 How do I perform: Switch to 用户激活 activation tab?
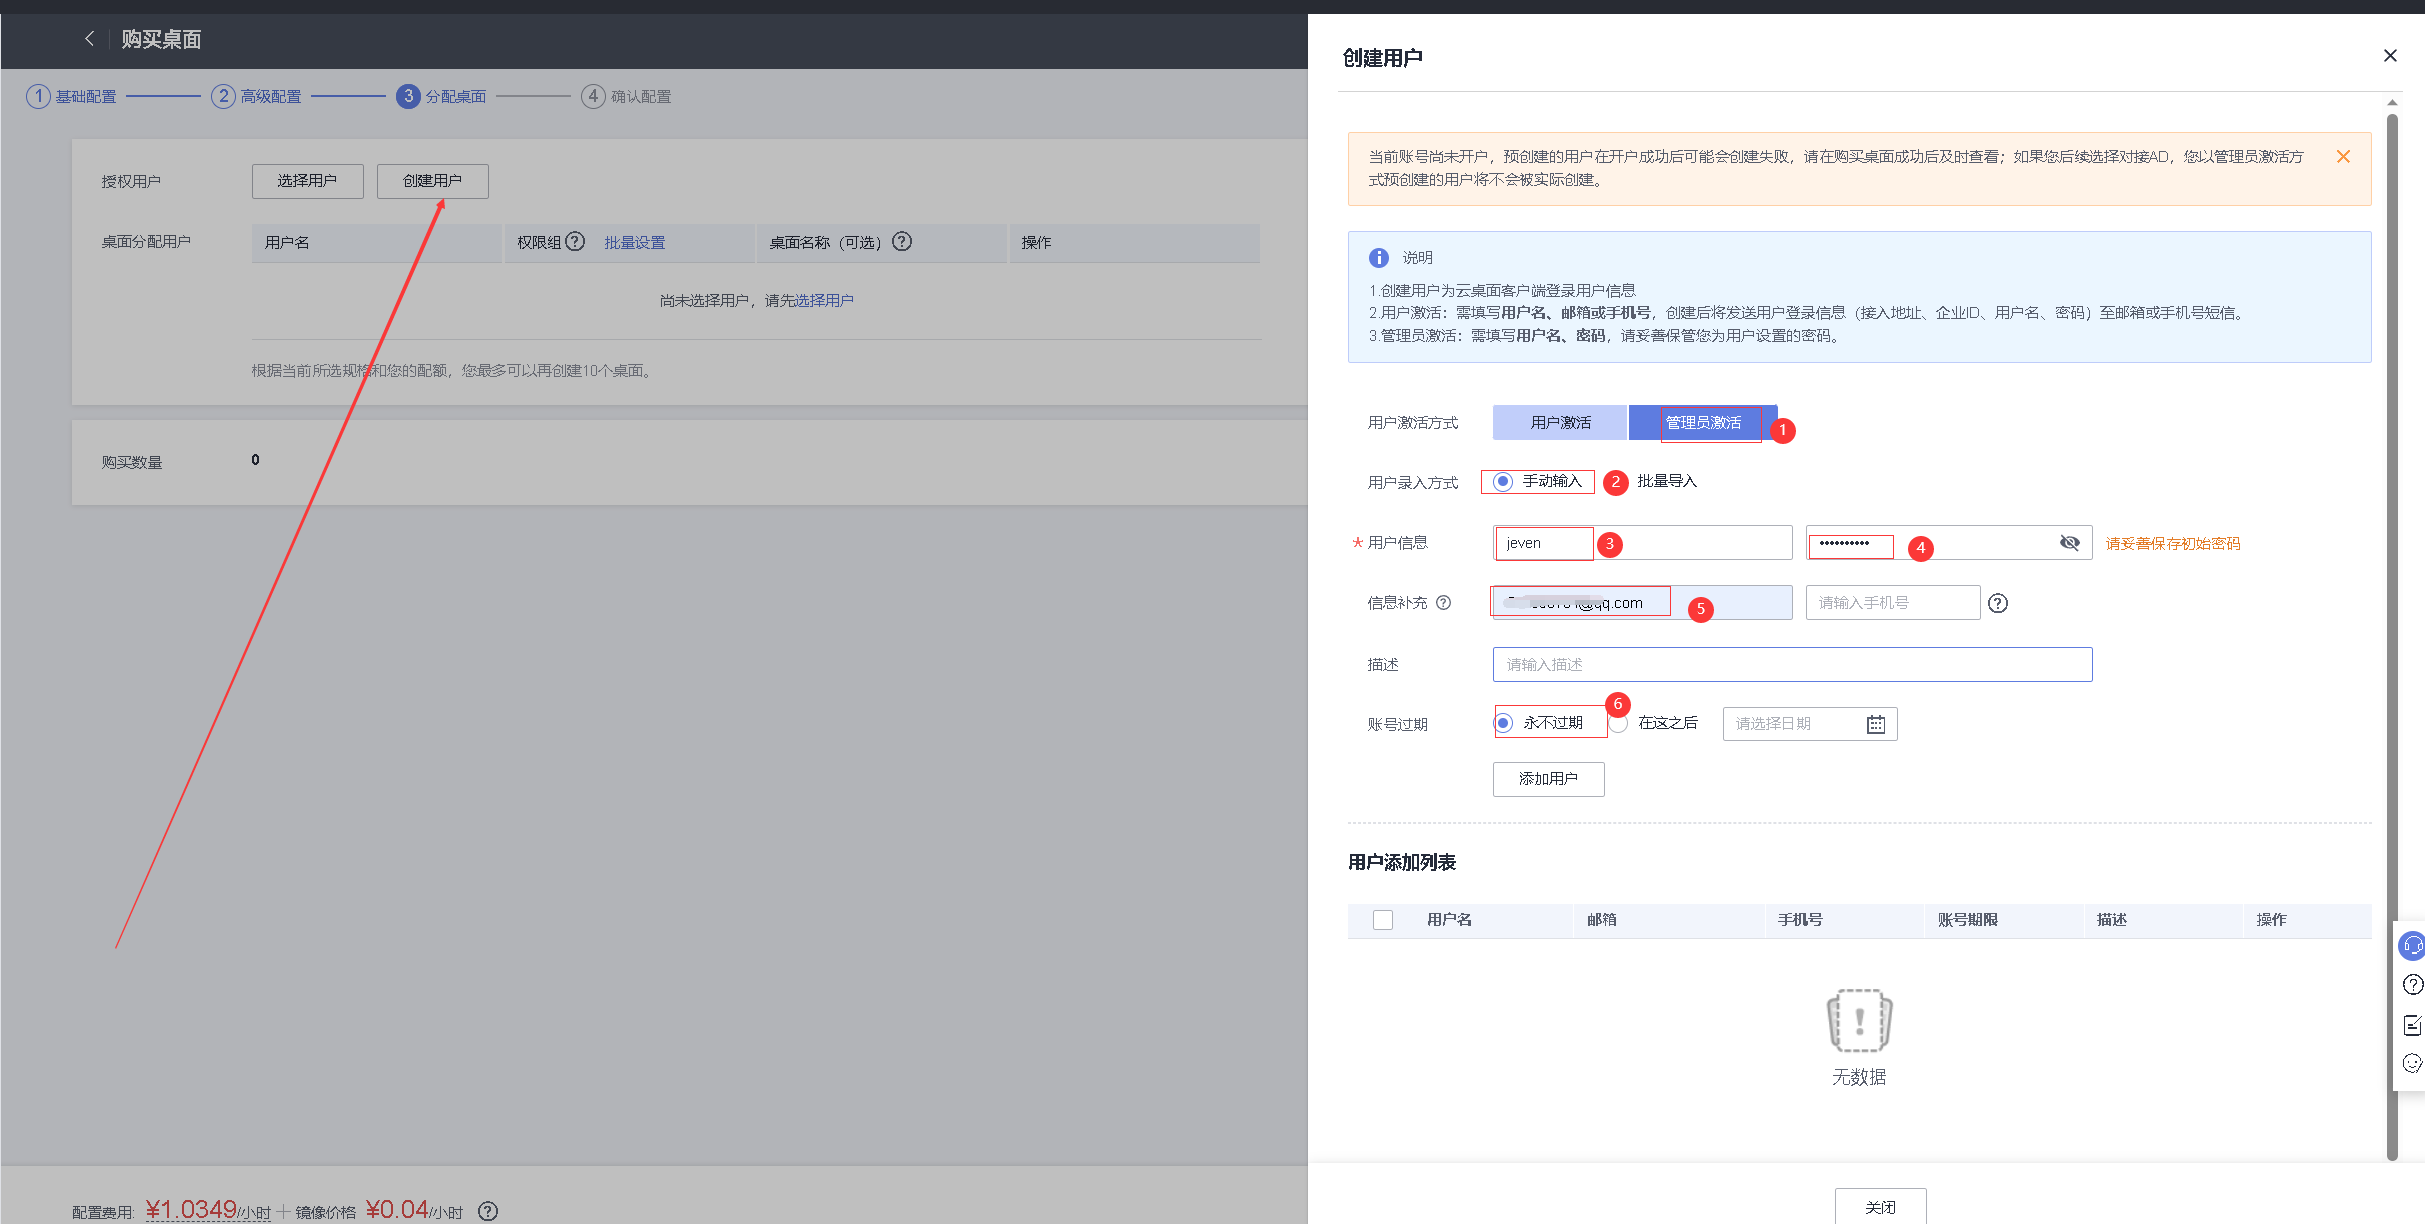pyautogui.click(x=1560, y=423)
